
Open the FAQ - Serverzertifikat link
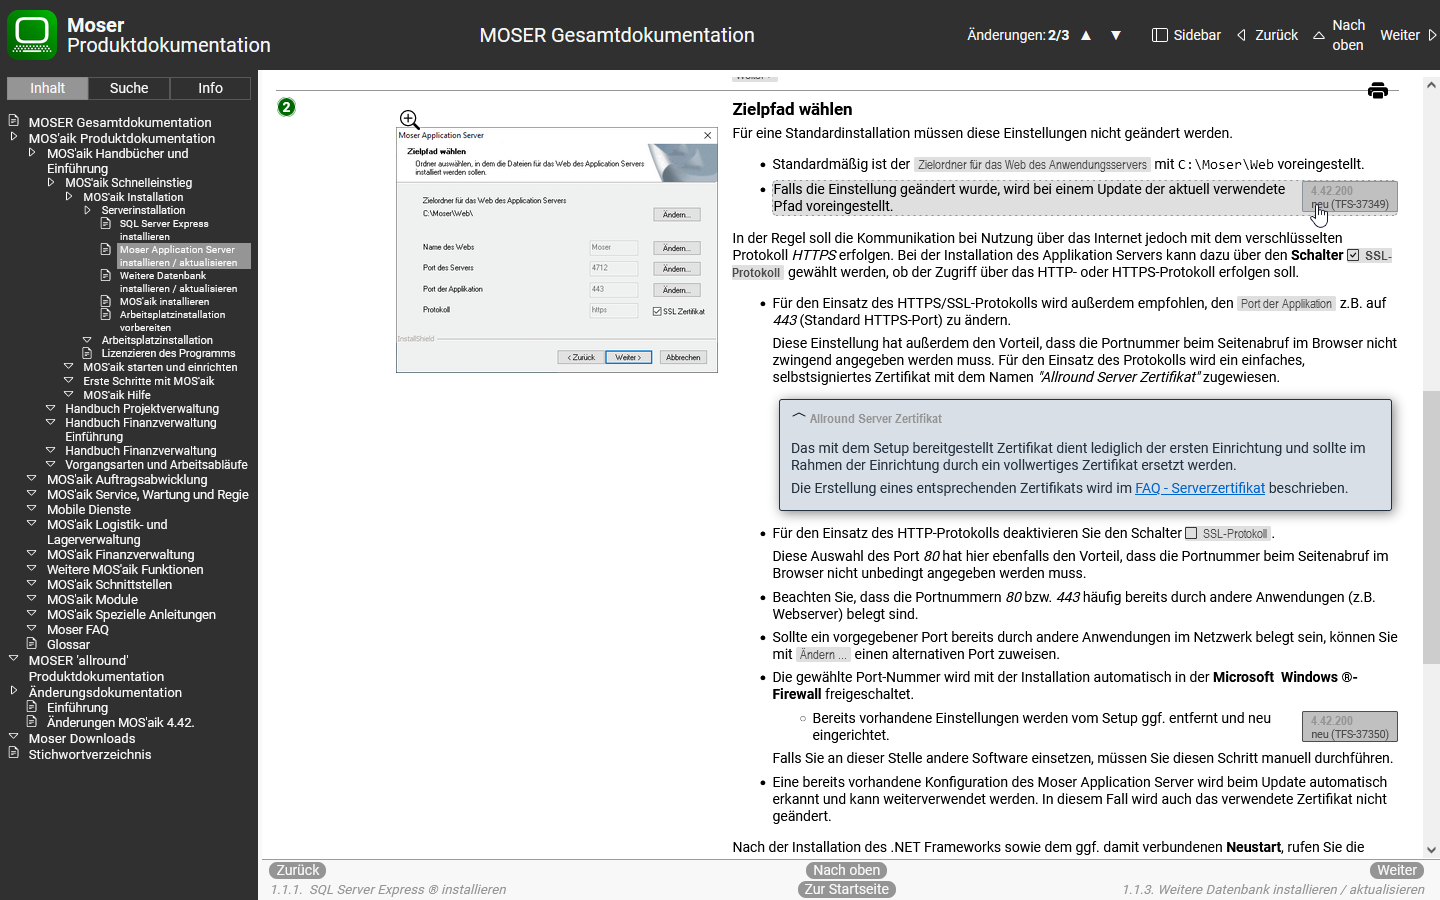click(1200, 488)
